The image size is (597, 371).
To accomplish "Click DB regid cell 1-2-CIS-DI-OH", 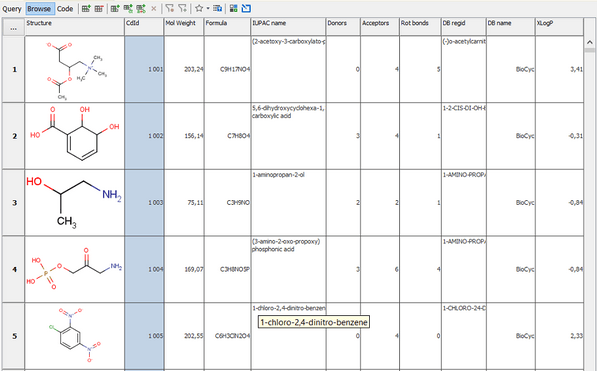I will tap(464, 136).
